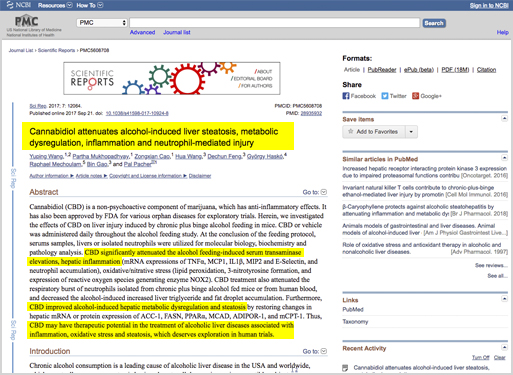Open the PMID number link
Image resolution: width=513 pixels, height=375 pixels.
311,113
